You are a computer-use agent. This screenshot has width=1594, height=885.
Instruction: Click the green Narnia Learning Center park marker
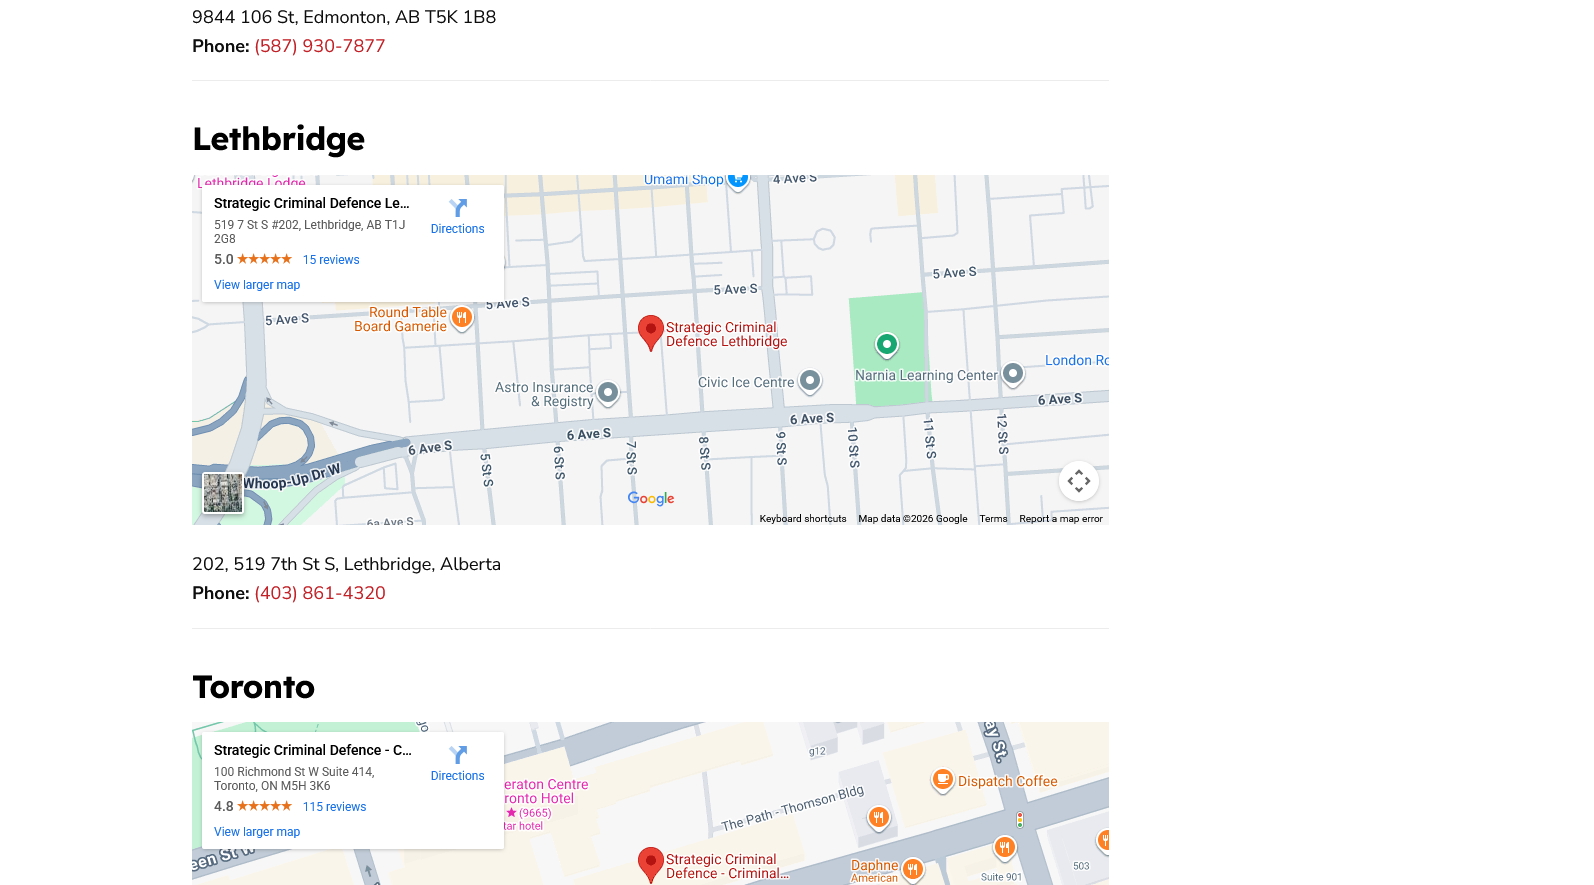[x=887, y=346]
